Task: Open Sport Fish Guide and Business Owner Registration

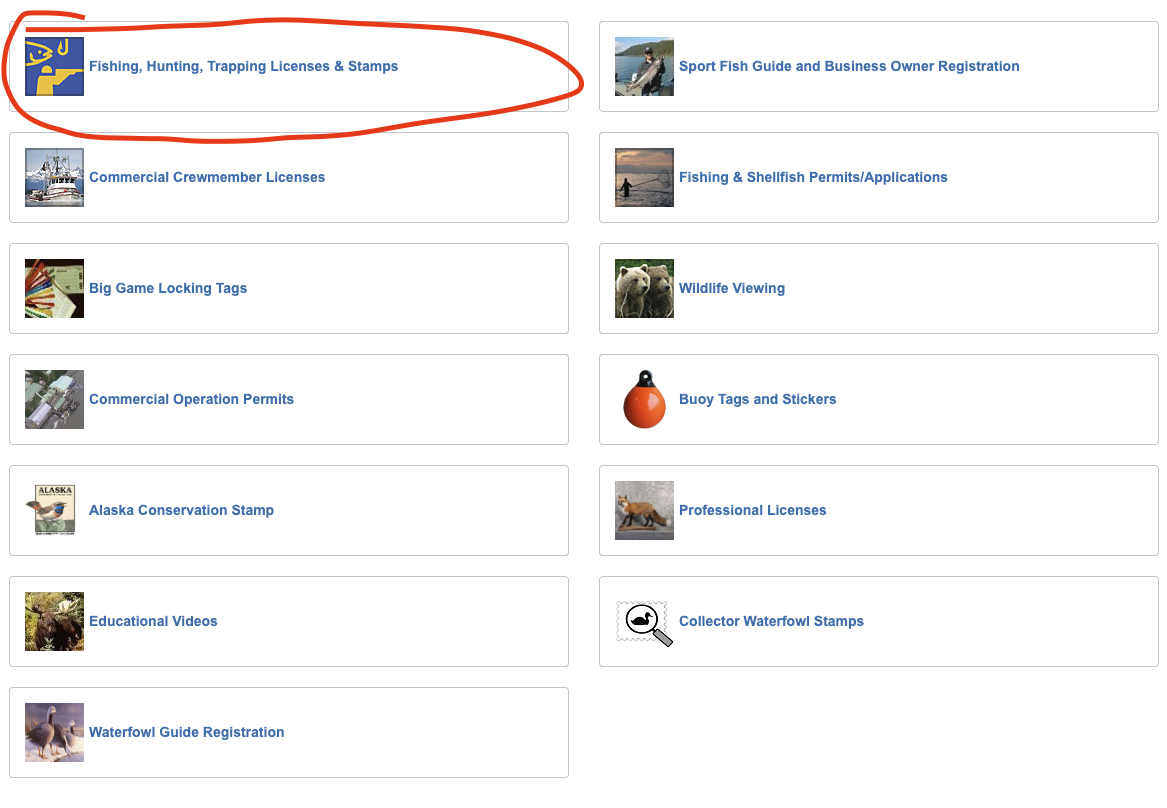Action: 849,67
